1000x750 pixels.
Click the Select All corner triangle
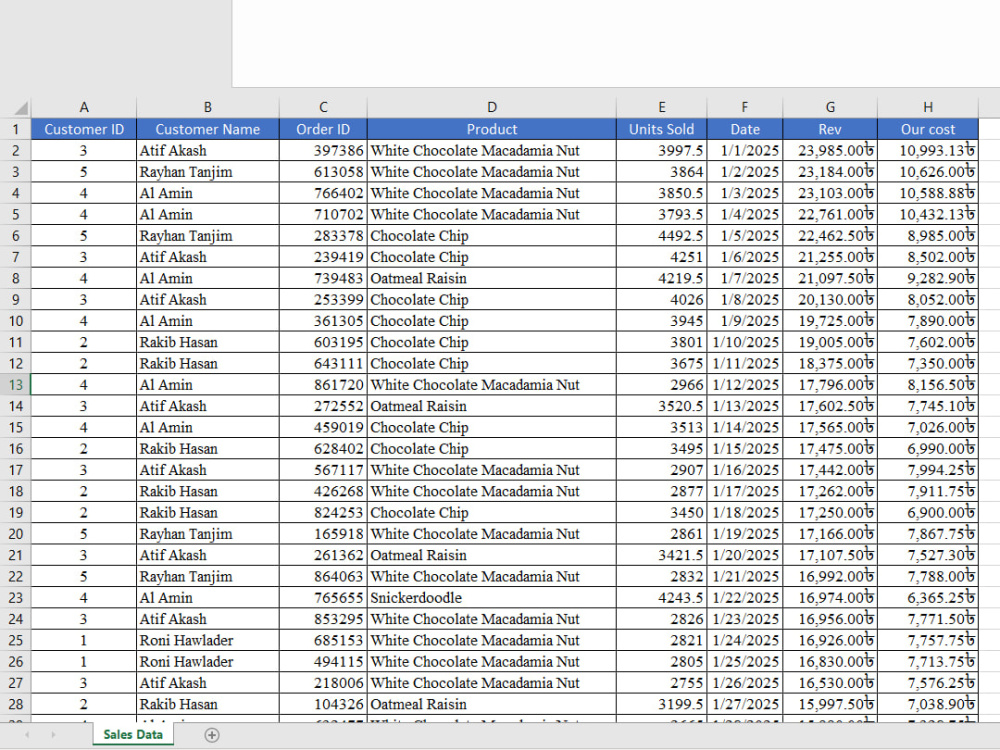pos(20,107)
